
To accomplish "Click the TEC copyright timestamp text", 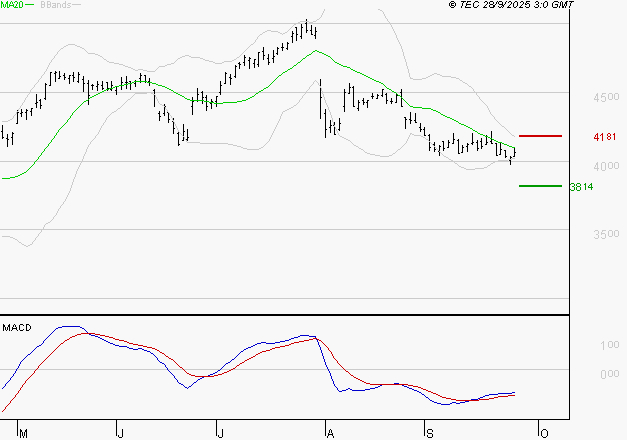I will coord(512,5).
